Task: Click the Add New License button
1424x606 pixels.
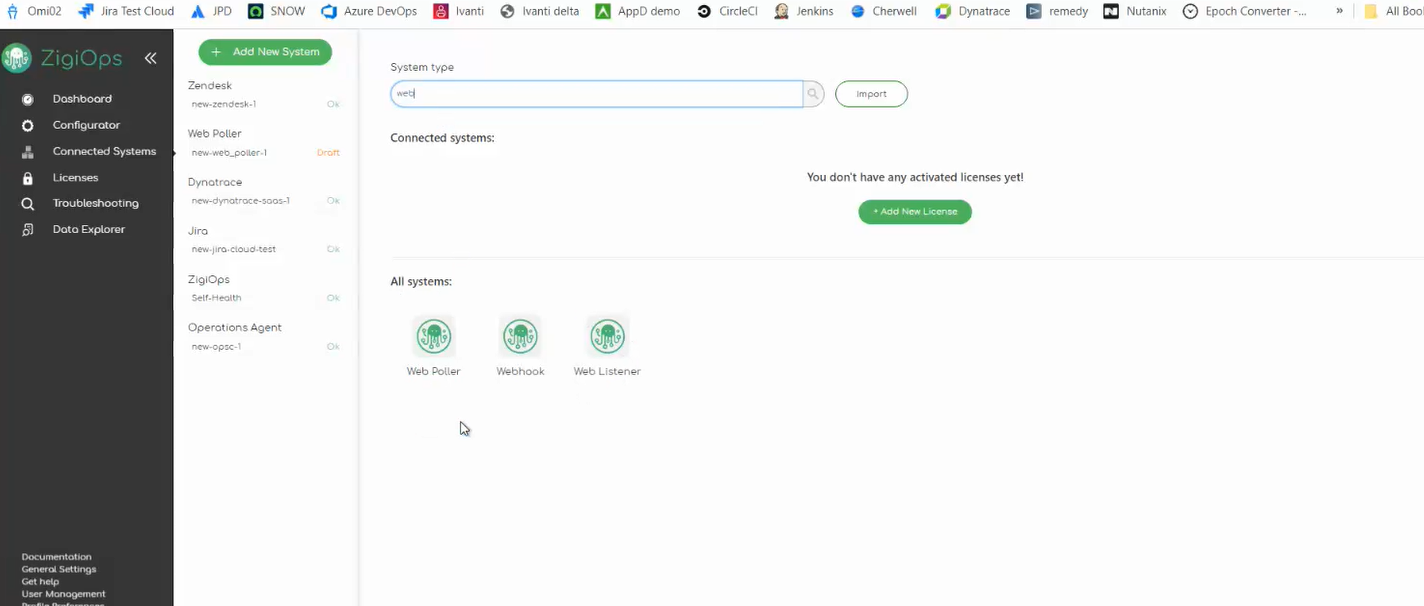Action: [x=914, y=211]
